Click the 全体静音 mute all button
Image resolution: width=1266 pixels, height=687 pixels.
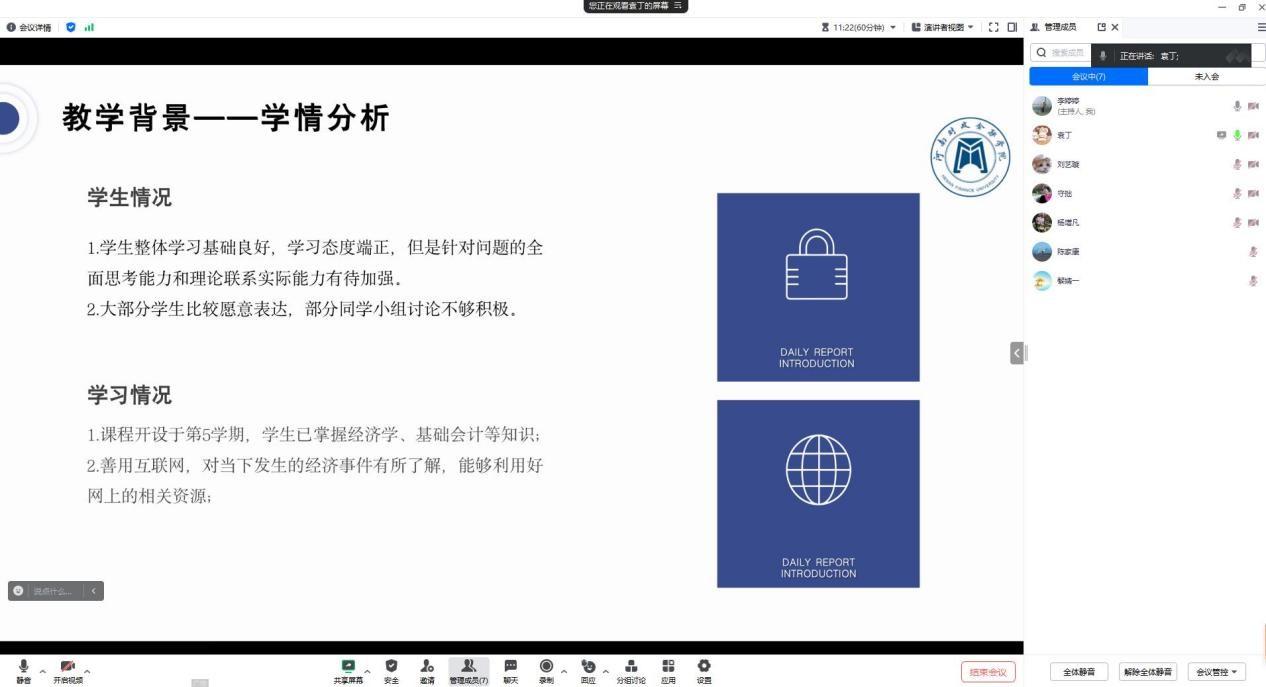coord(1078,672)
